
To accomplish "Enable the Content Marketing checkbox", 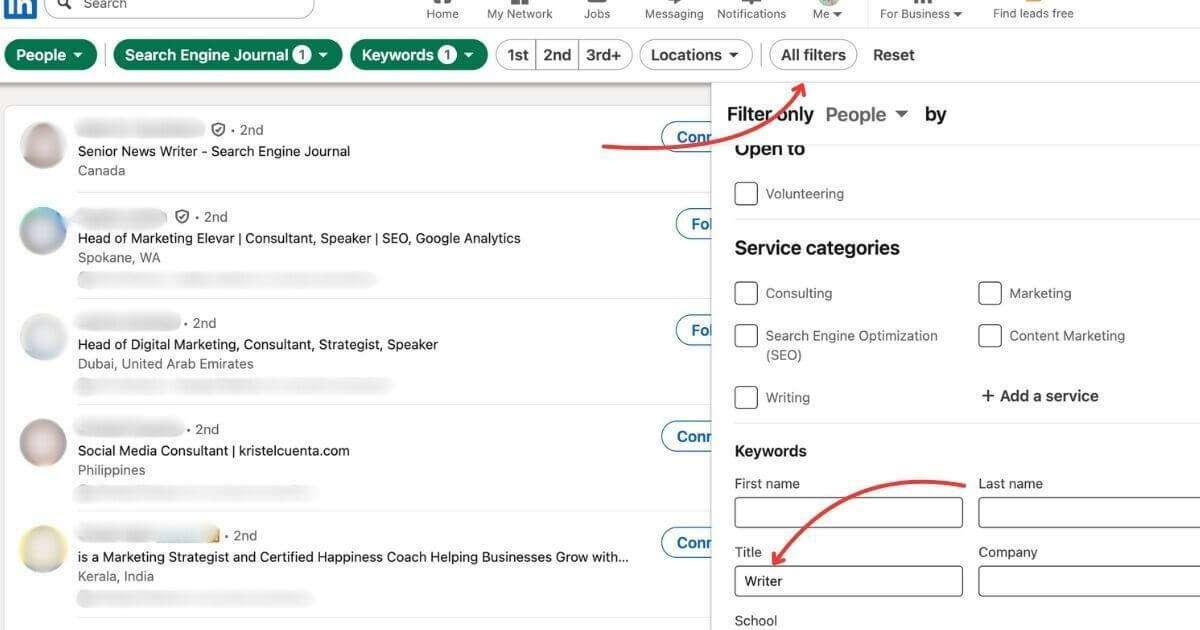I will (990, 335).
